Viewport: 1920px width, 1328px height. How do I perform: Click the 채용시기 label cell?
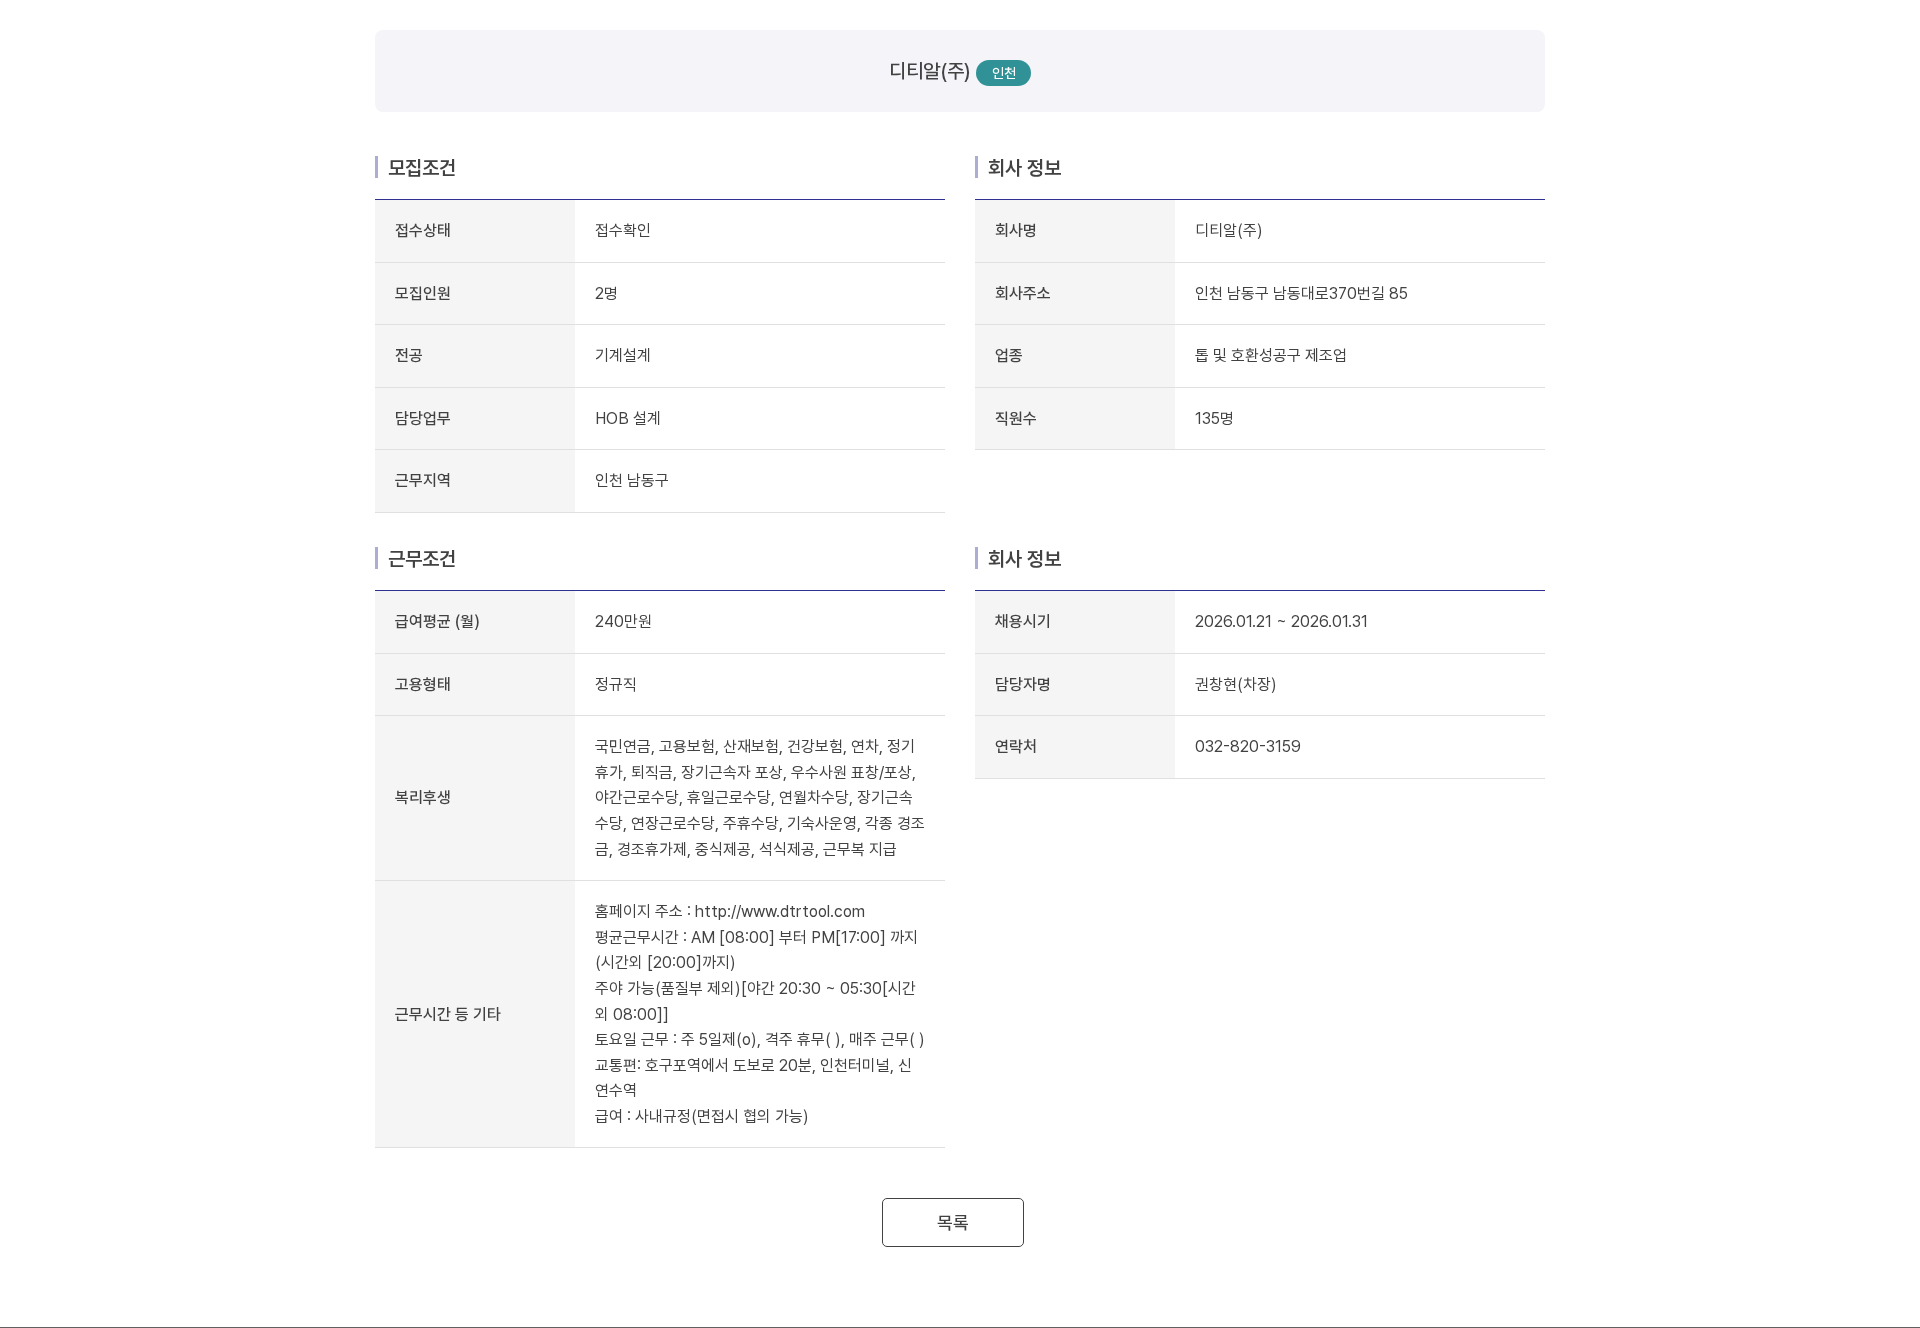(x=1075, y=622)
